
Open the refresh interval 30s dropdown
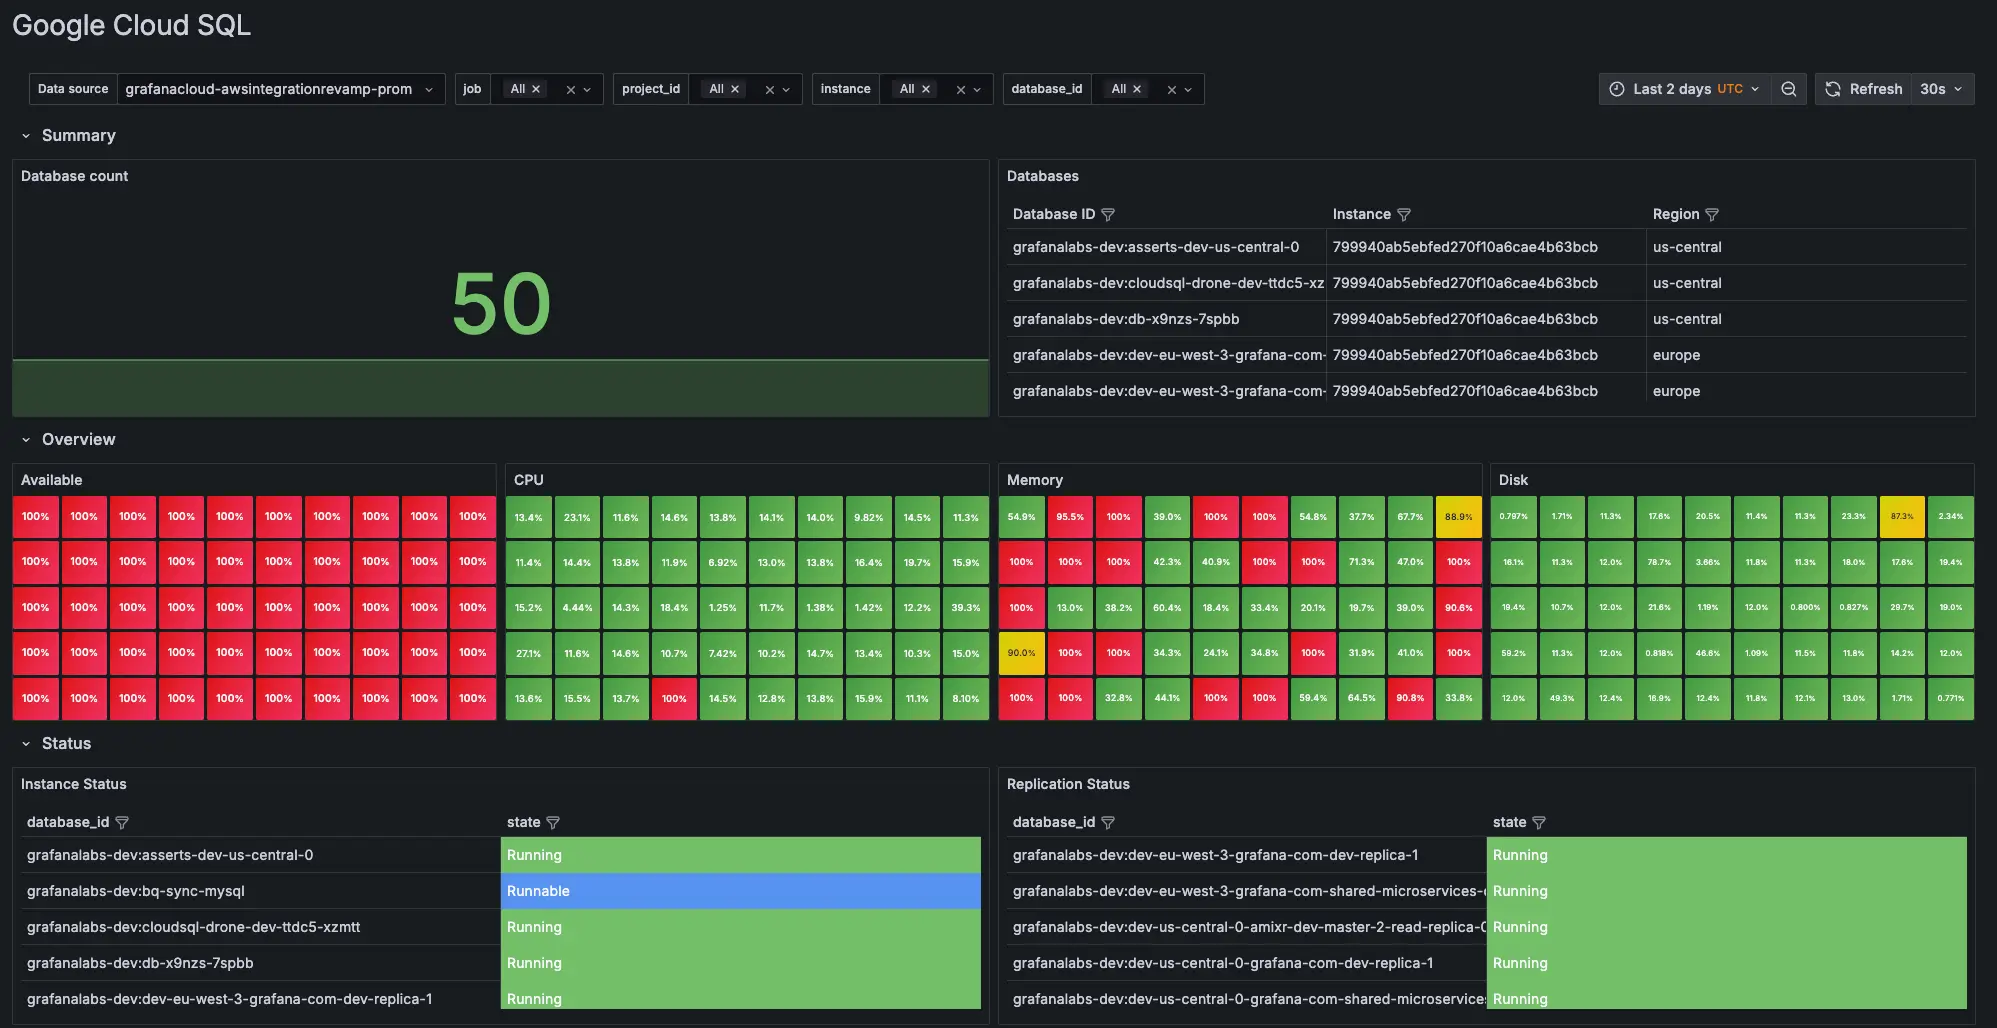(x=1942, y=89)
